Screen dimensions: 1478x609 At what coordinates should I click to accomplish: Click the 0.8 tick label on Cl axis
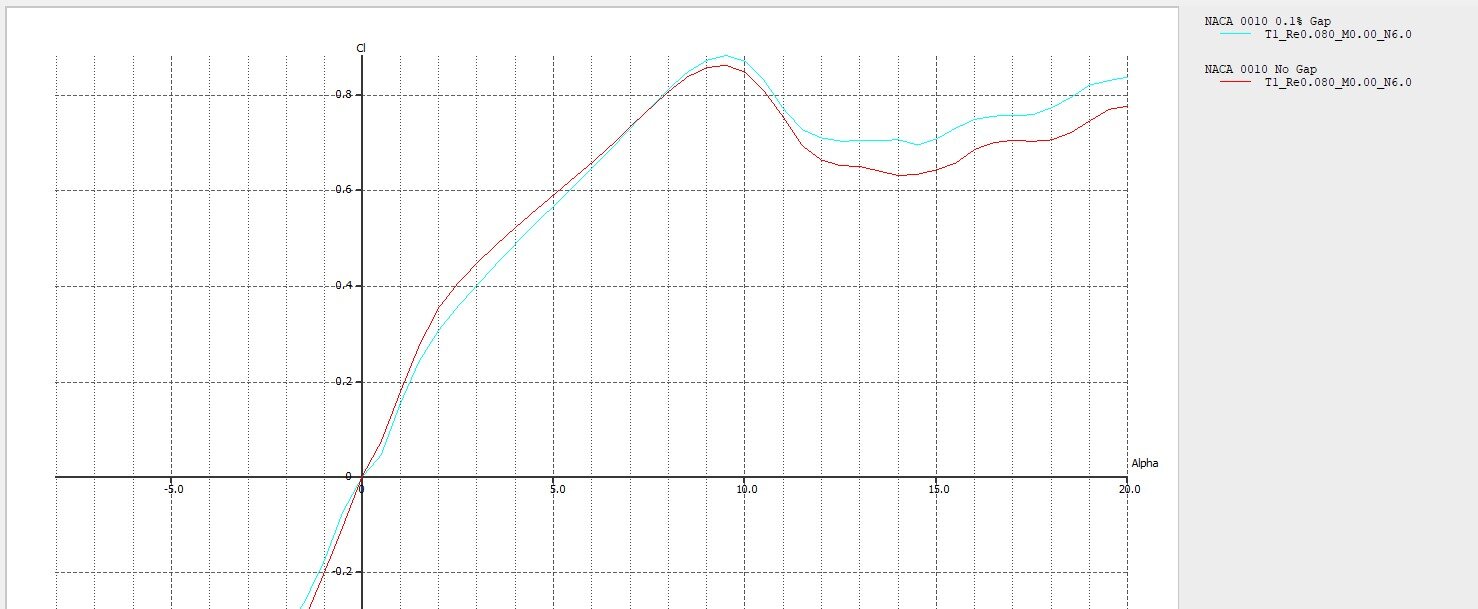coord(346,94)
